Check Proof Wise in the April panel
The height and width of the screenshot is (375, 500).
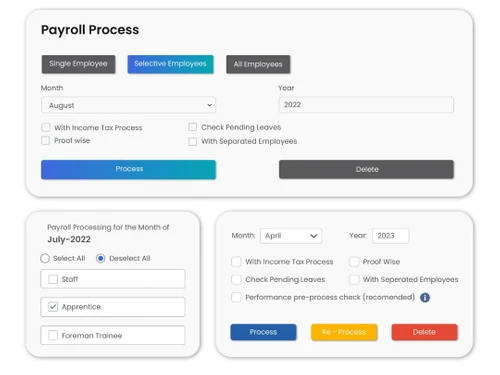(354, 262)
